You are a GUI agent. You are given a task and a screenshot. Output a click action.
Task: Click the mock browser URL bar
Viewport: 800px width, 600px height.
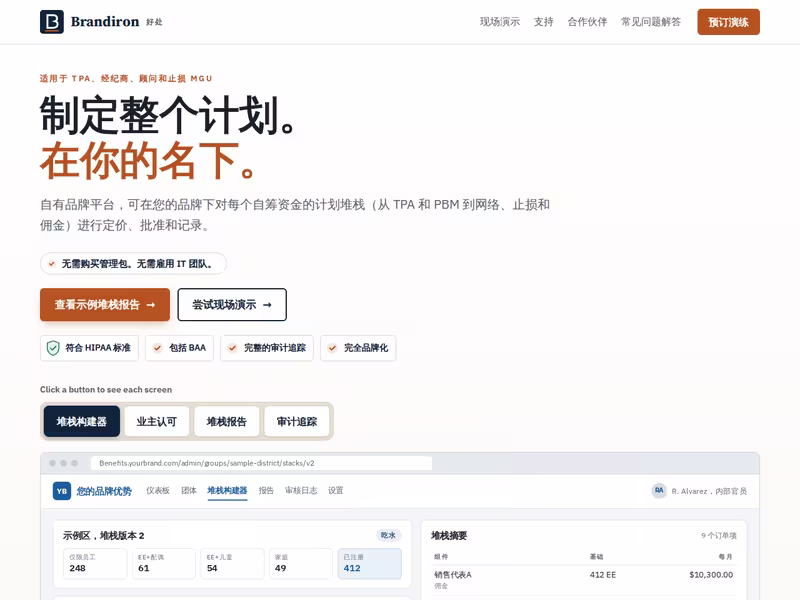click(x=261, y=463)
